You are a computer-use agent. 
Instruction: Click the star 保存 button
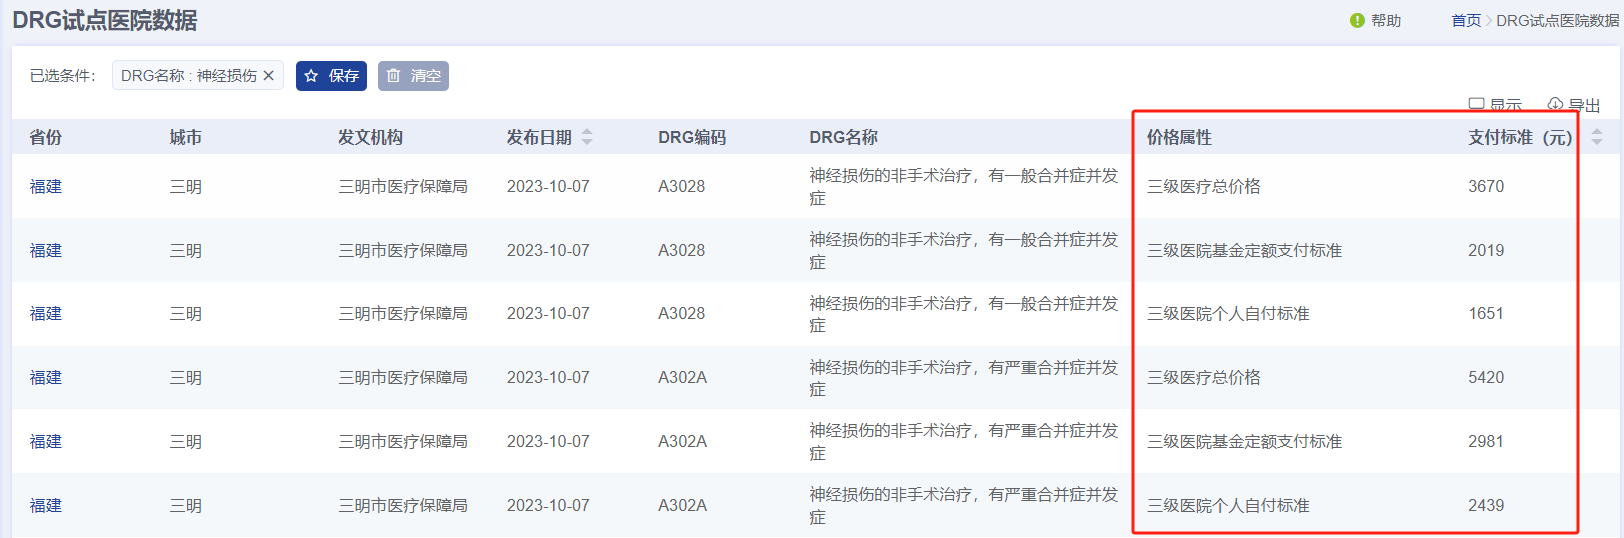[331, 76]
